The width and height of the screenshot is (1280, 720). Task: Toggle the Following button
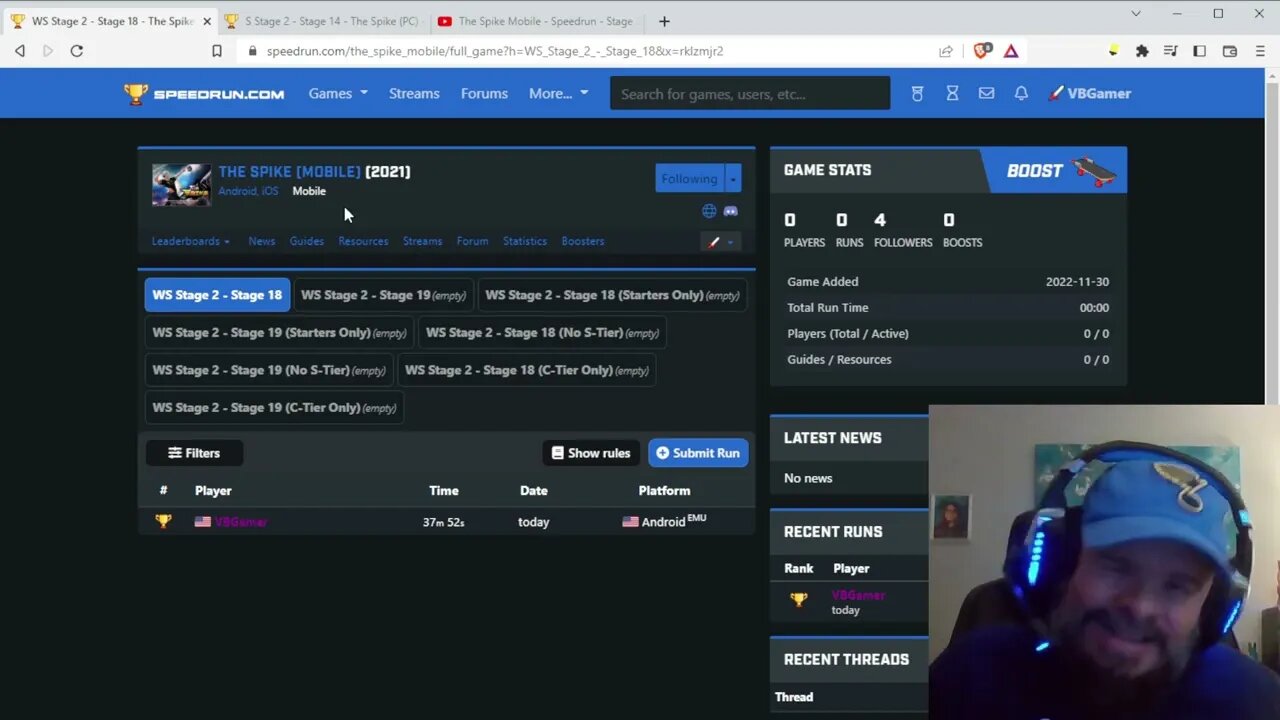689,178
